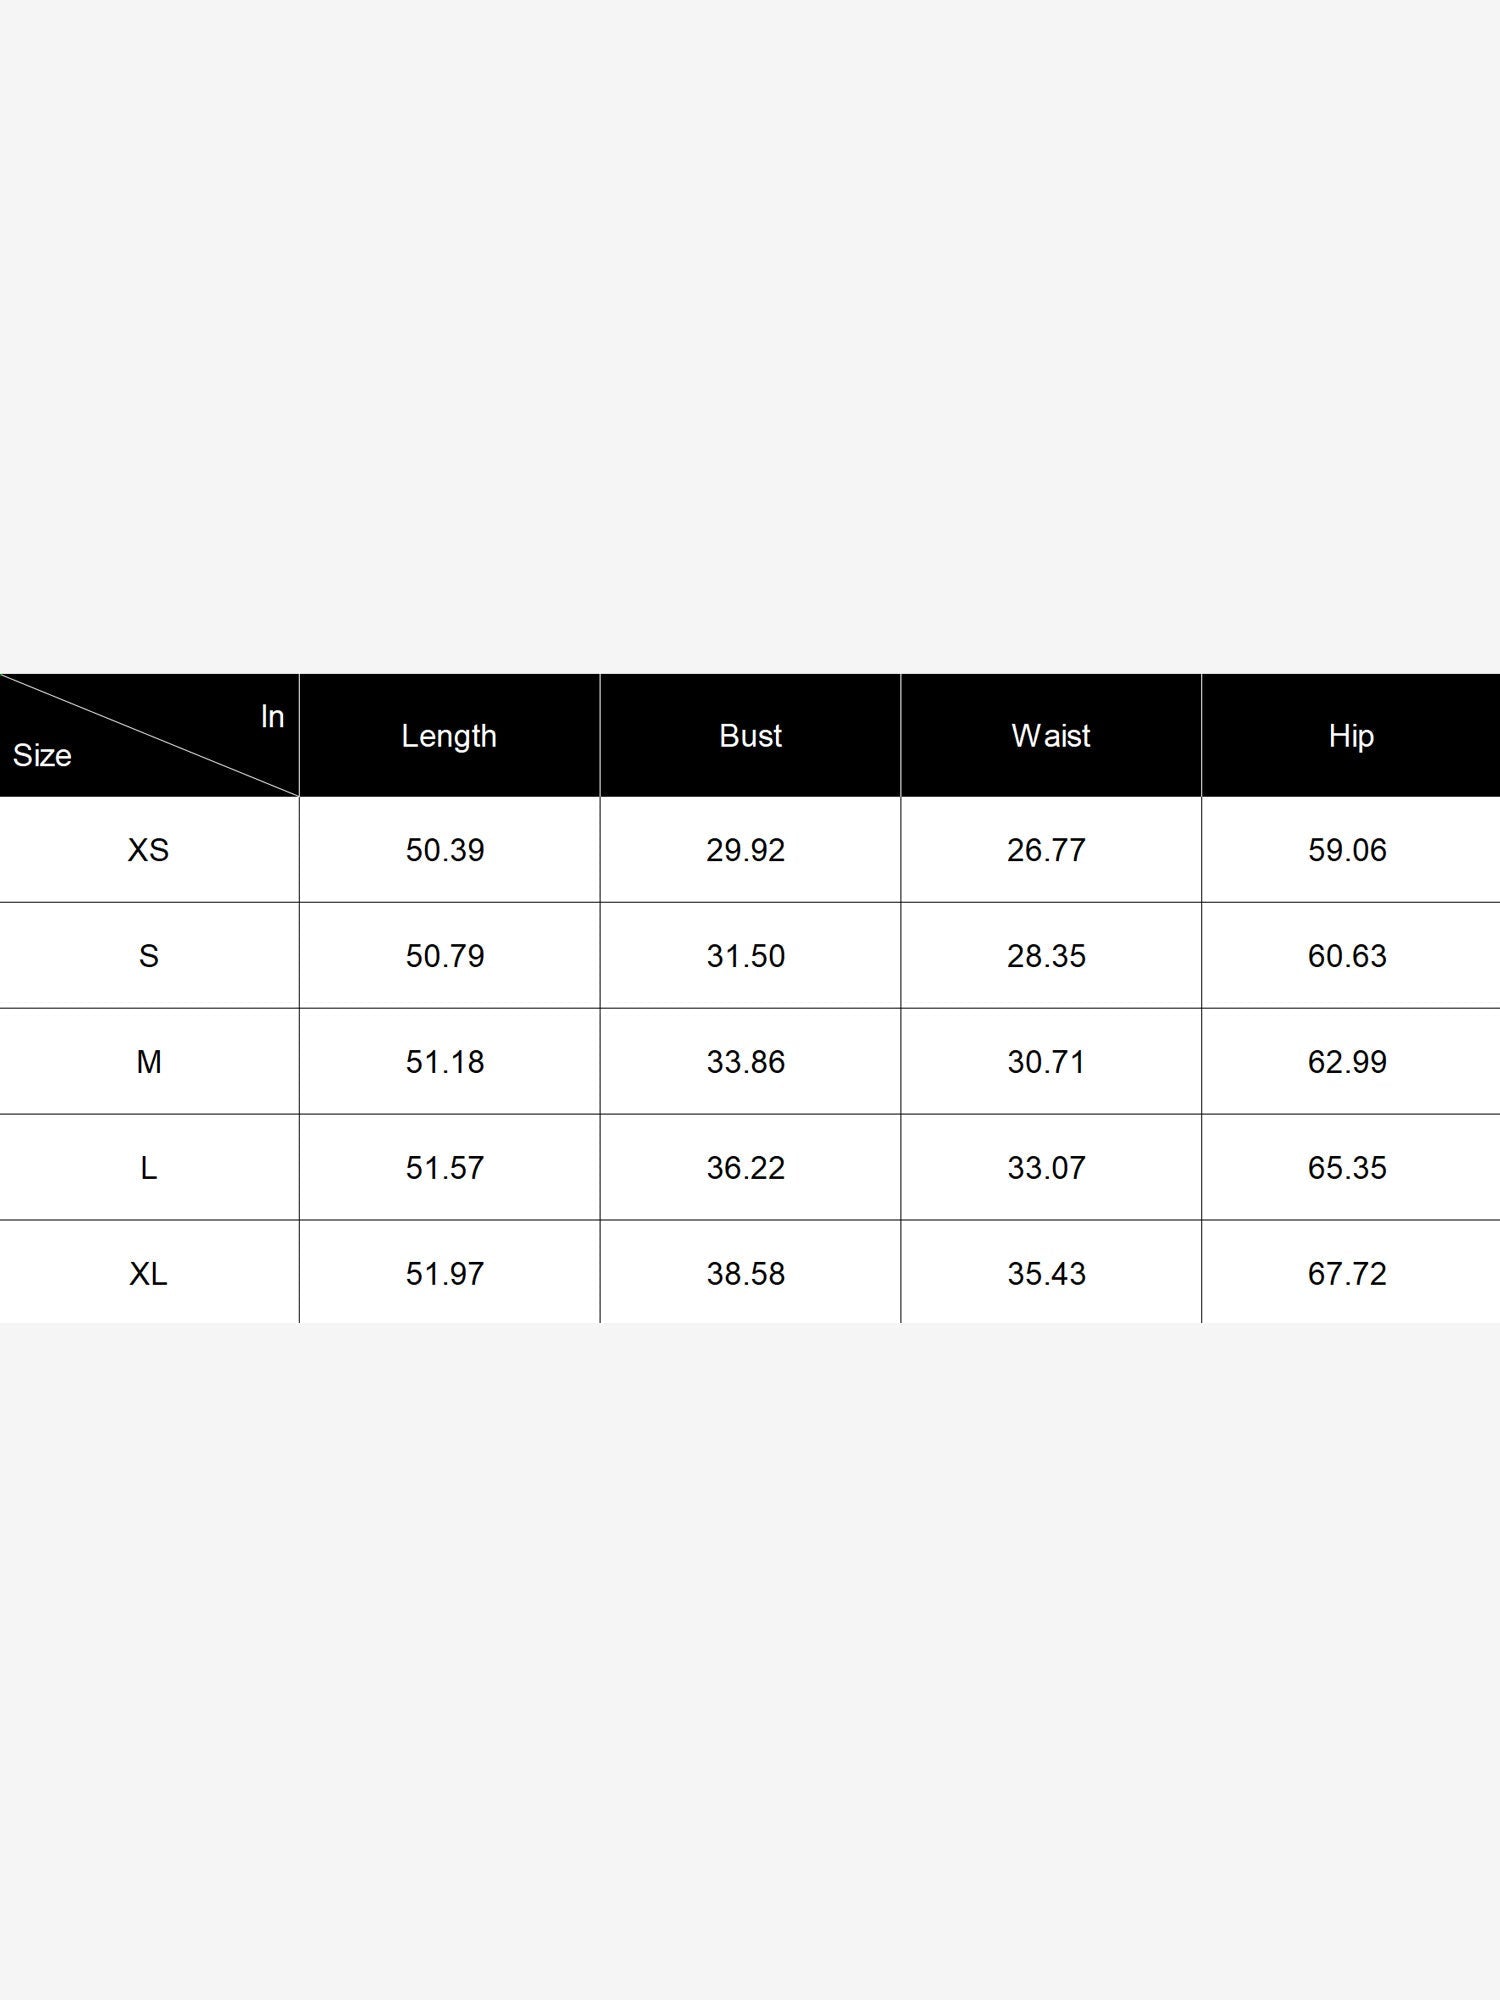This screenshot has width=1500, height=2000.
Task: Select the S size row label
Action: (148, 956)
